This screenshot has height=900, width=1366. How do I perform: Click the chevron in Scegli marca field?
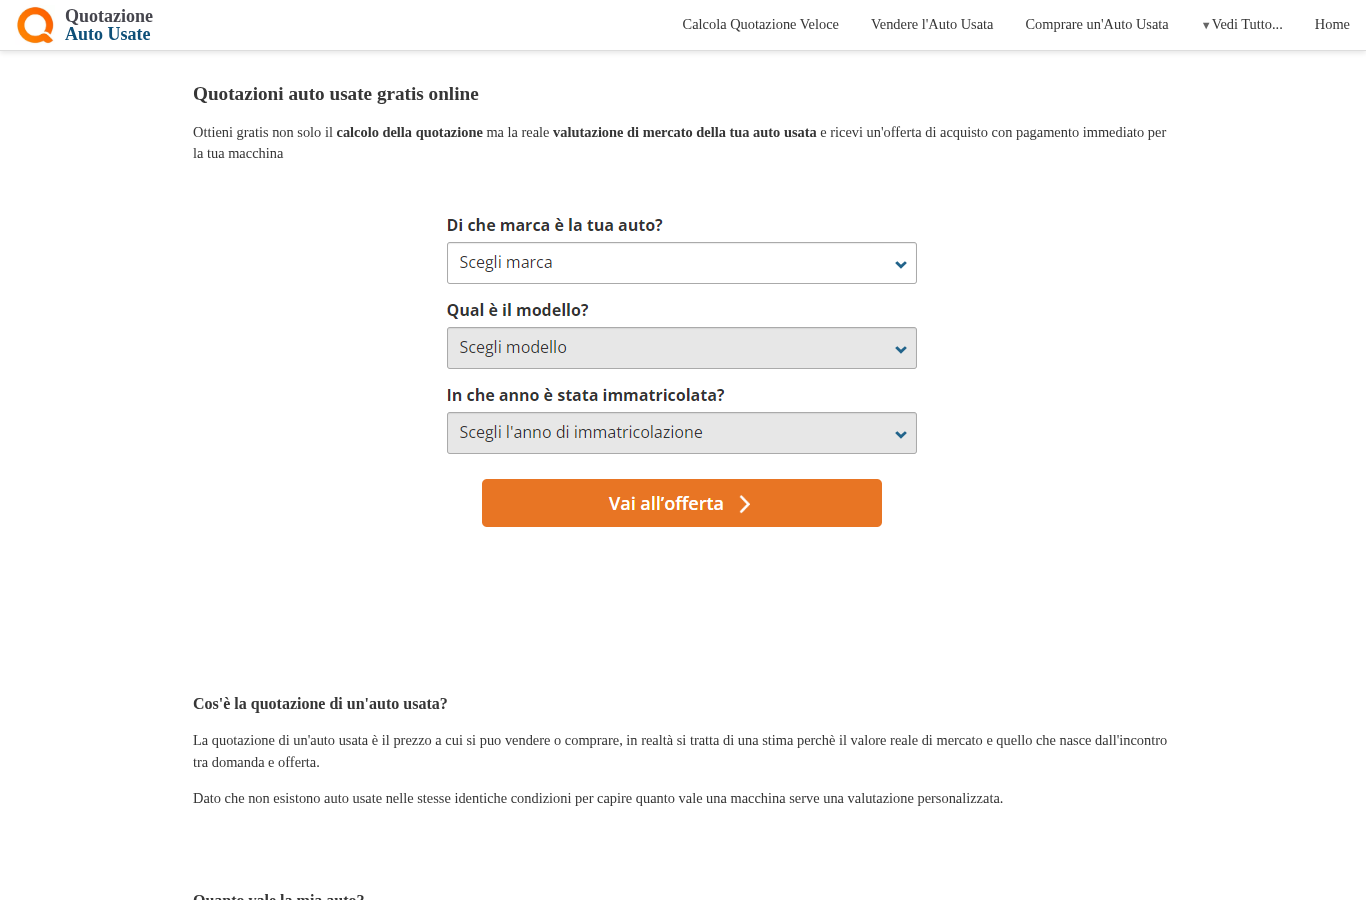coord(900,264)
